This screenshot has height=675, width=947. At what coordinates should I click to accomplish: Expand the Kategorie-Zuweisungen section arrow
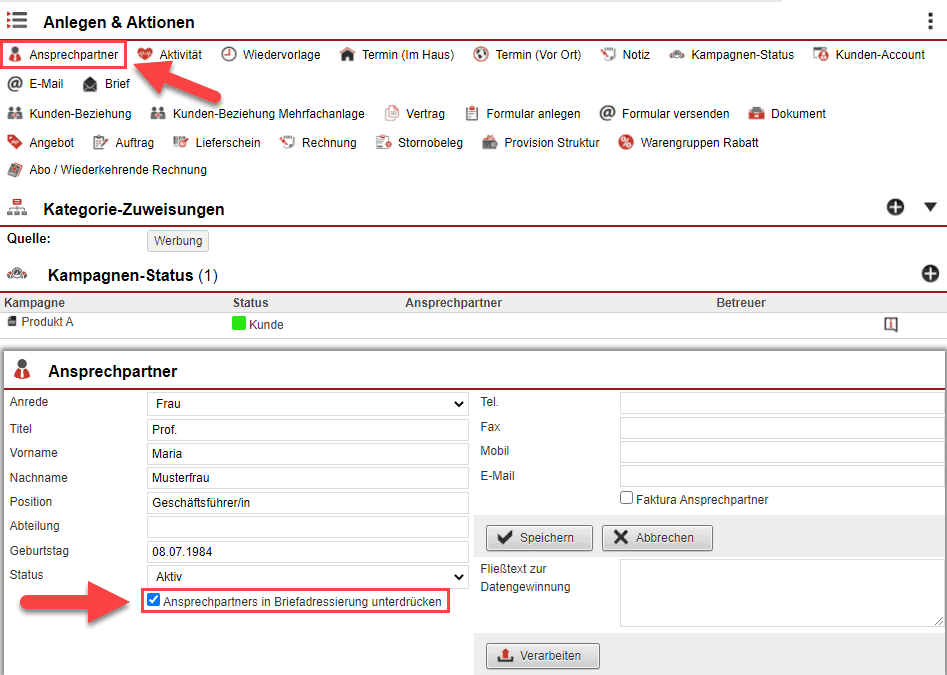coord(930,207)
